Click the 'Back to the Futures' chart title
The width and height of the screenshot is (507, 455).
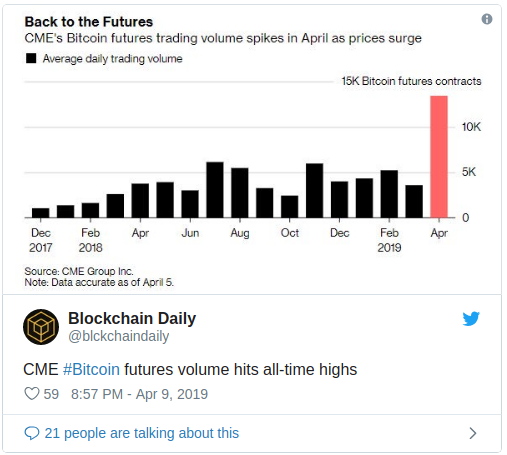[89, 22]
